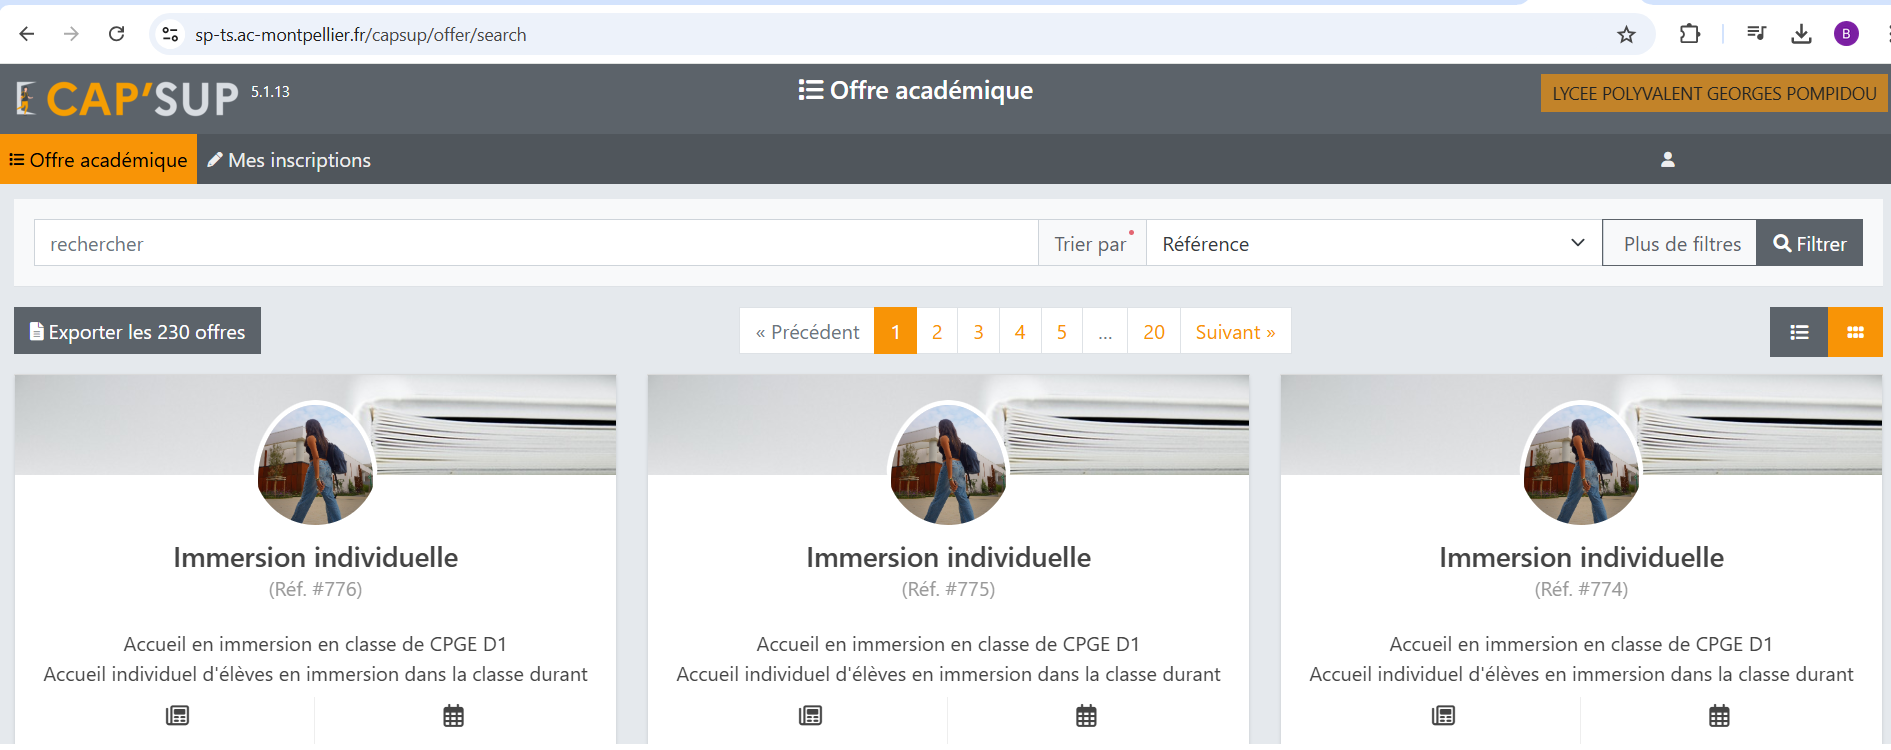Select Offre académique navigation tab
The image size is (1891, 750).
pos(98,160)
